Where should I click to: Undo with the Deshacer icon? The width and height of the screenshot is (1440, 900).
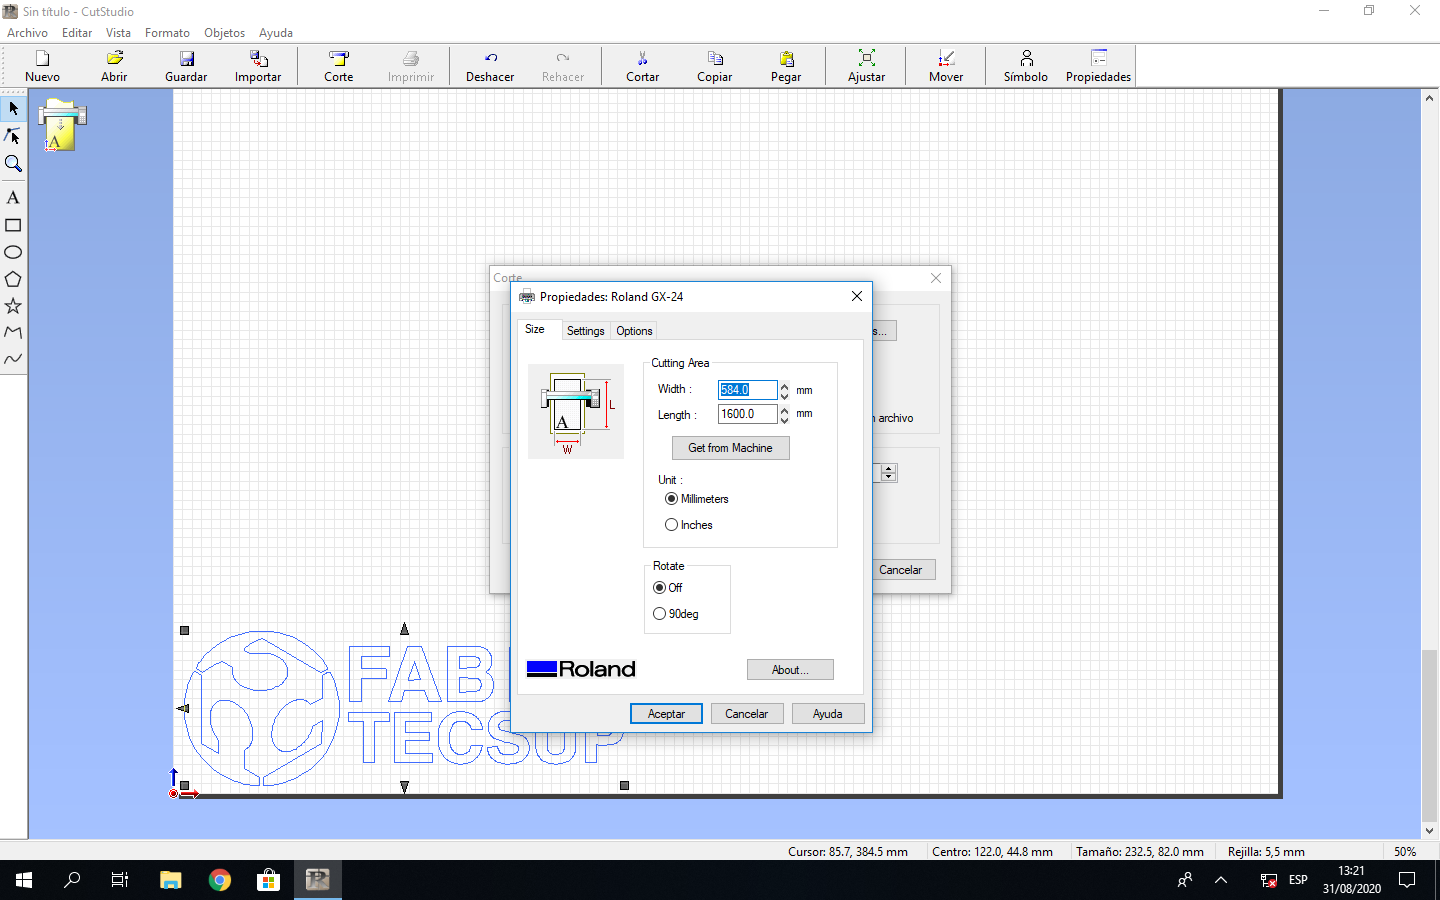click(x=490, y=66)
